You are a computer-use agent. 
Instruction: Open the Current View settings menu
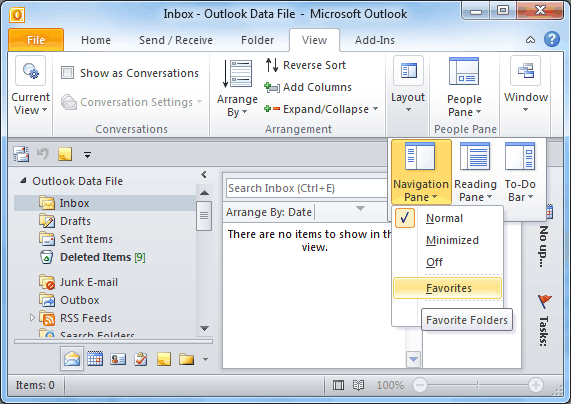[x=30, y=86]
